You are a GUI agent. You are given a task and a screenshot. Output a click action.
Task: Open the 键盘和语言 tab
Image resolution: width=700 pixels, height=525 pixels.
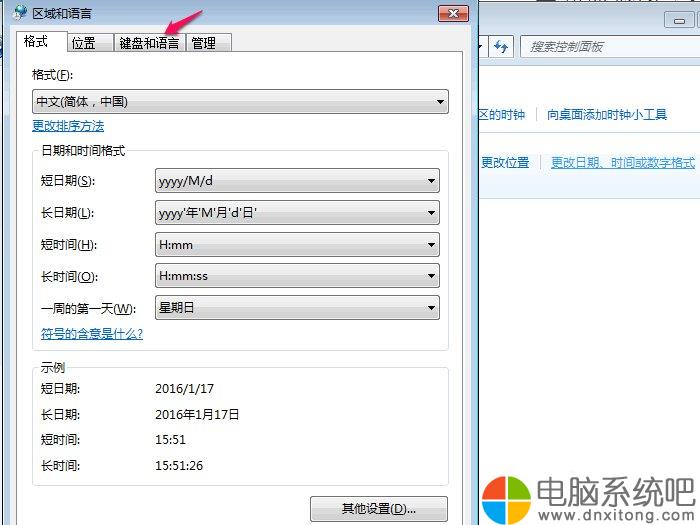pos(150,43)
